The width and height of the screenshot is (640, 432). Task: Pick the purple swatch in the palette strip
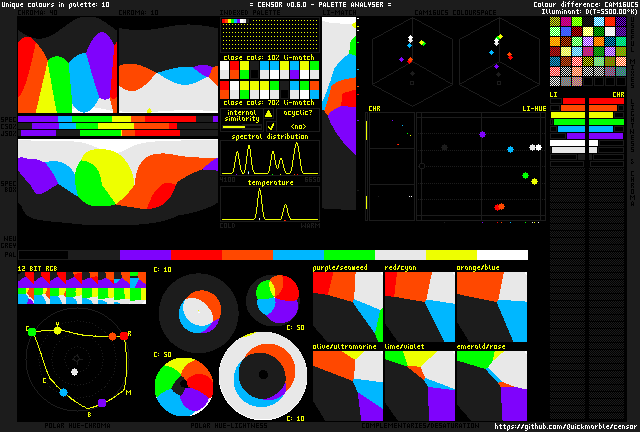[145, 255]
